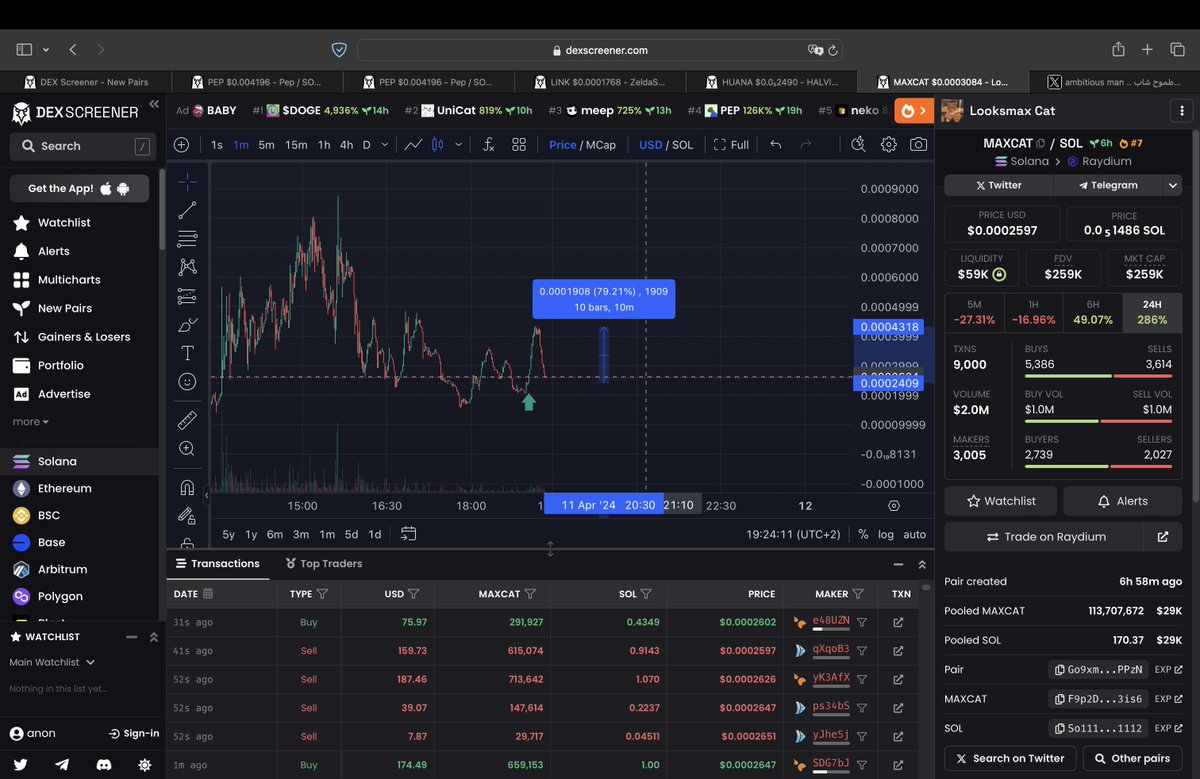Click the Trade on Raydium button
Screen dimensions: 1200x779
[1045, 537]
